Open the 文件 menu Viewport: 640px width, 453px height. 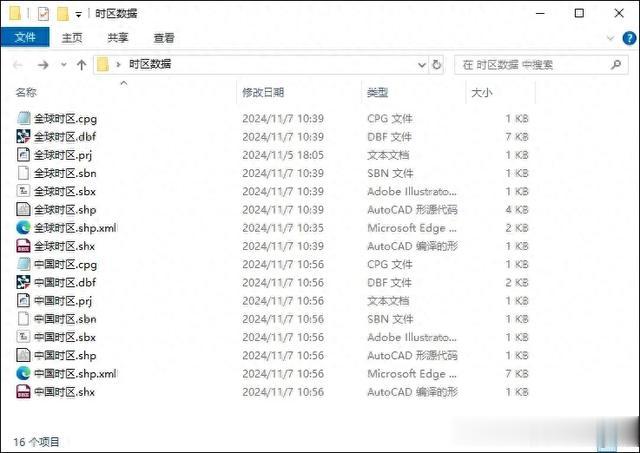click(25, 38)
